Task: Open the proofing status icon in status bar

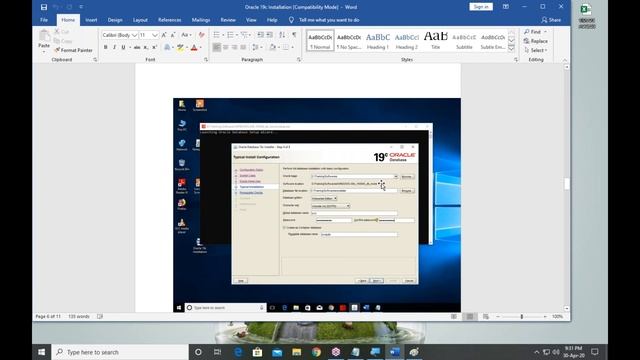Action: coord(100,316)
